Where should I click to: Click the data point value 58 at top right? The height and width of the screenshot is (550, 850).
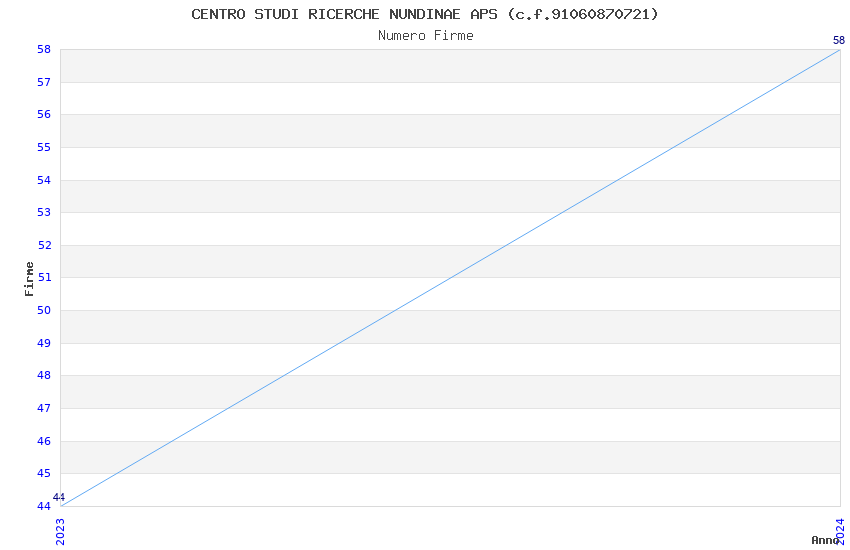click(839, 41)
